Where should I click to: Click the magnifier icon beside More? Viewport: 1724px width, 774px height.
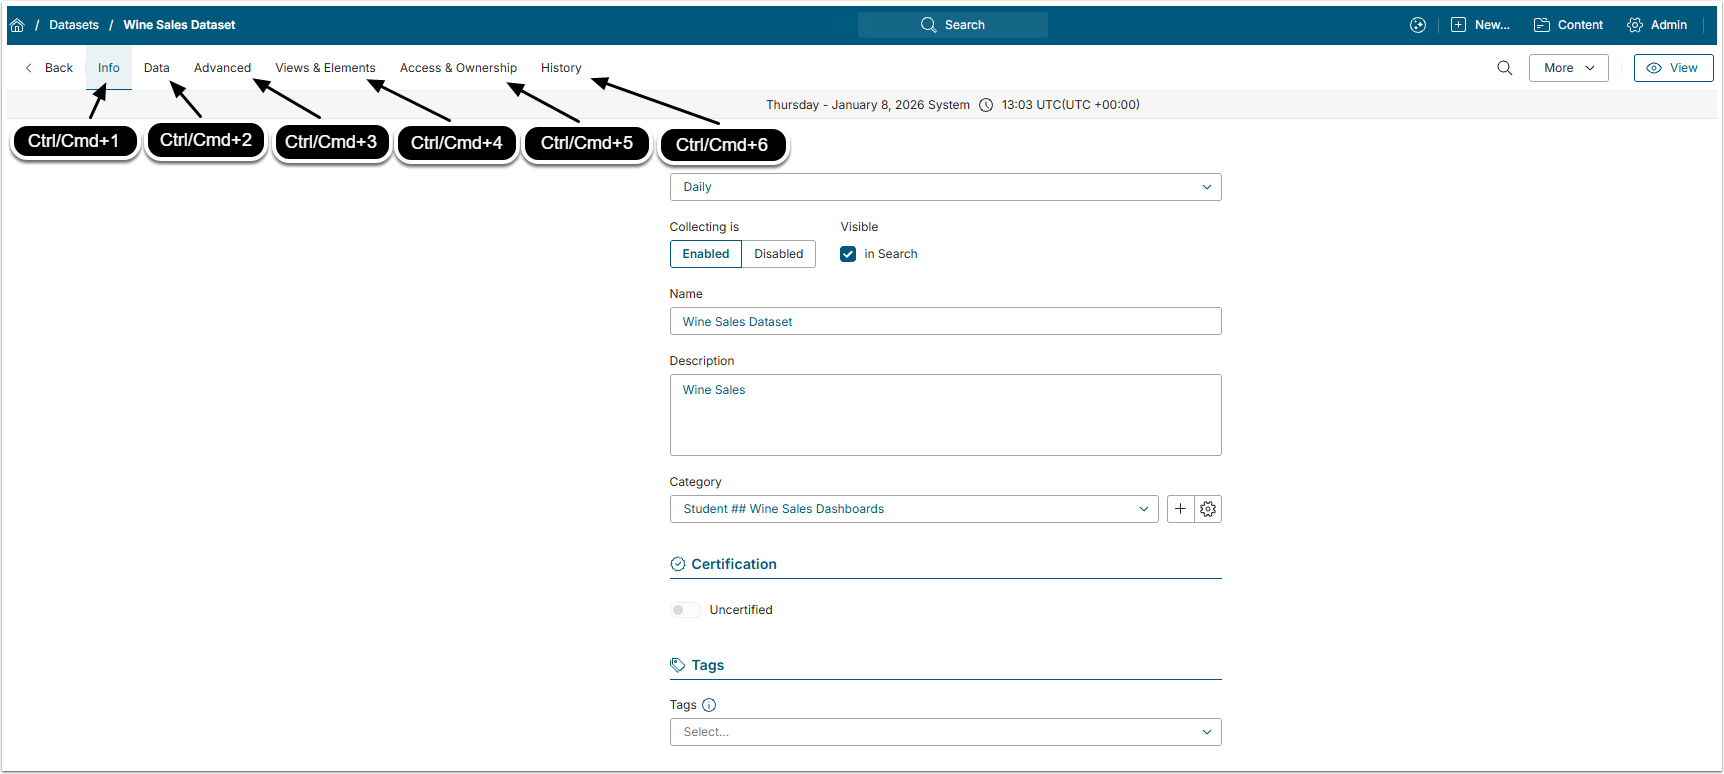(1504, 68)
